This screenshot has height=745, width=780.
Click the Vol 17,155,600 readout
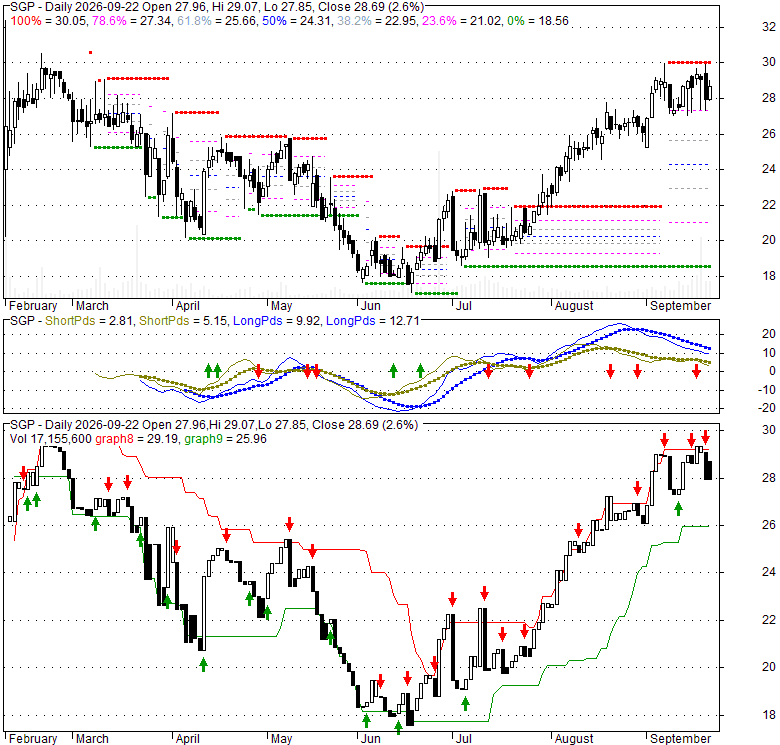pos(50,439)
